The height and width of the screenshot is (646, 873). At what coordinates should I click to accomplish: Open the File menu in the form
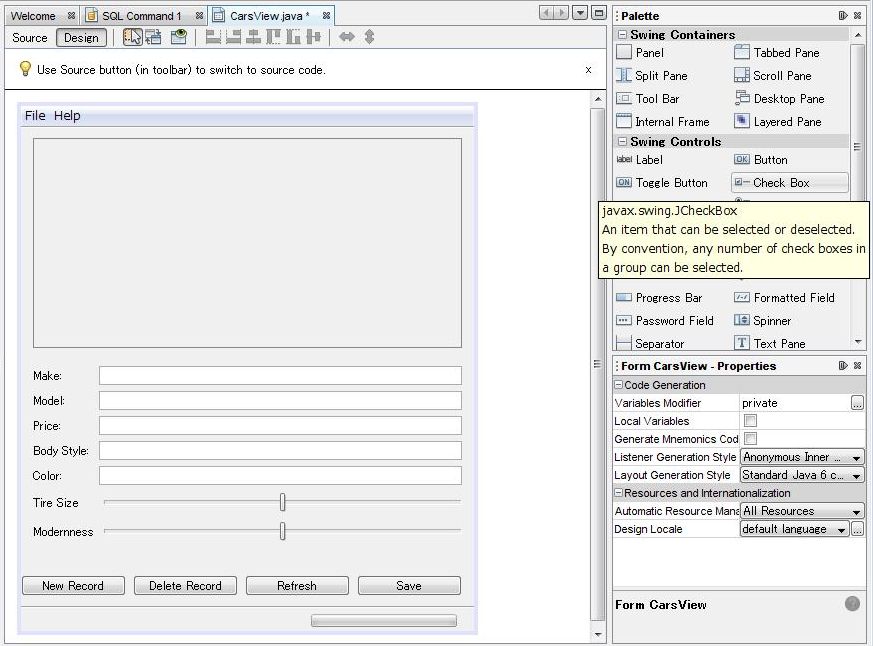click(x=35, y=116)
